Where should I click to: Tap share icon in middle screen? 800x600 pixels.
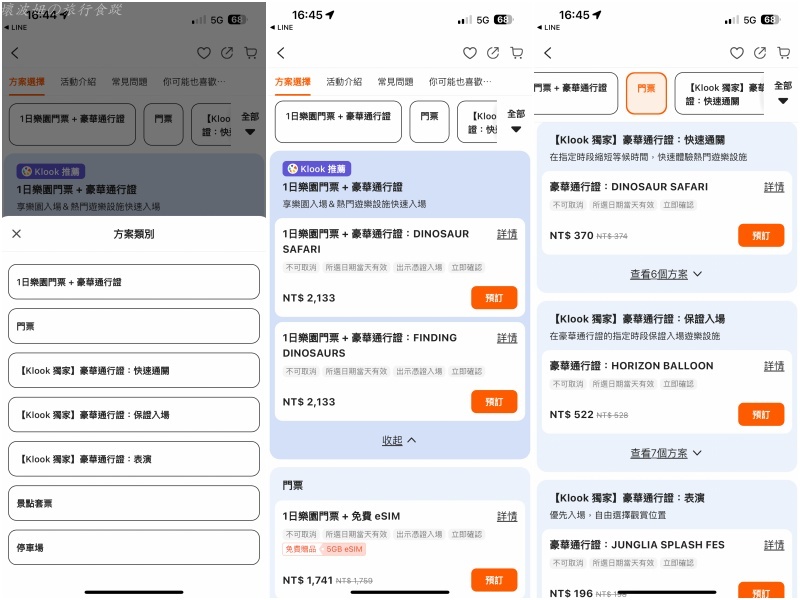[493, 53]
